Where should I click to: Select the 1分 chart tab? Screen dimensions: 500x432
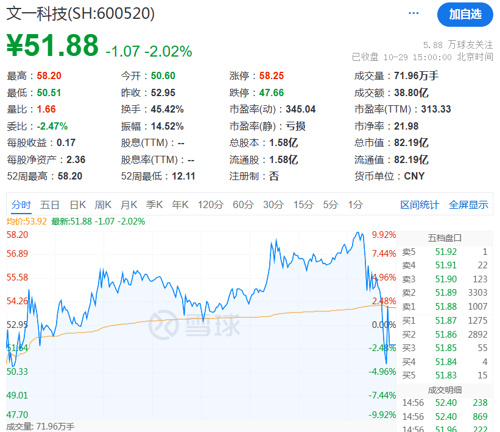pos(355,205)
